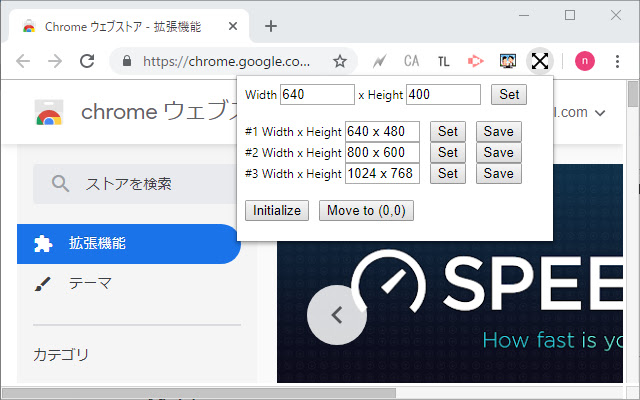The height and width of the screenshot is (400, 640).
Task: Click the カテゴリ heading text
Action: tap(61, 355)
